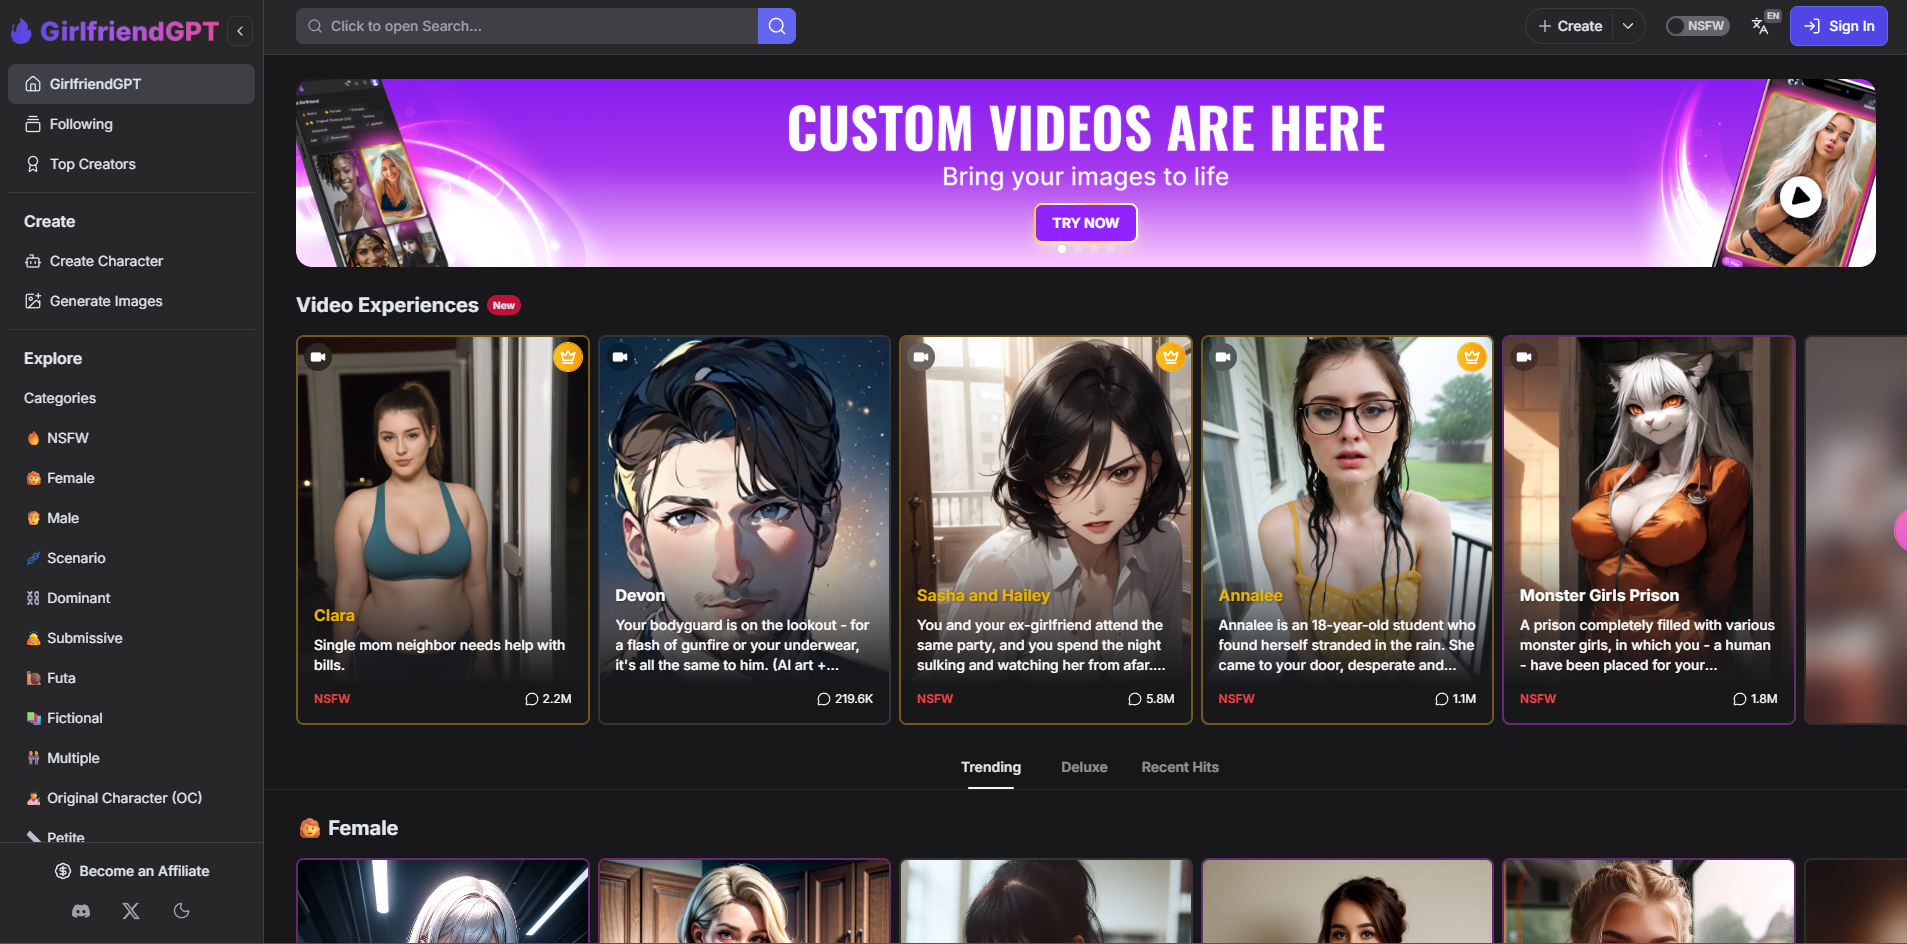Switch to the Deluxe tab
This screenshot has height=944, width=1907.
click(1084, 767)
